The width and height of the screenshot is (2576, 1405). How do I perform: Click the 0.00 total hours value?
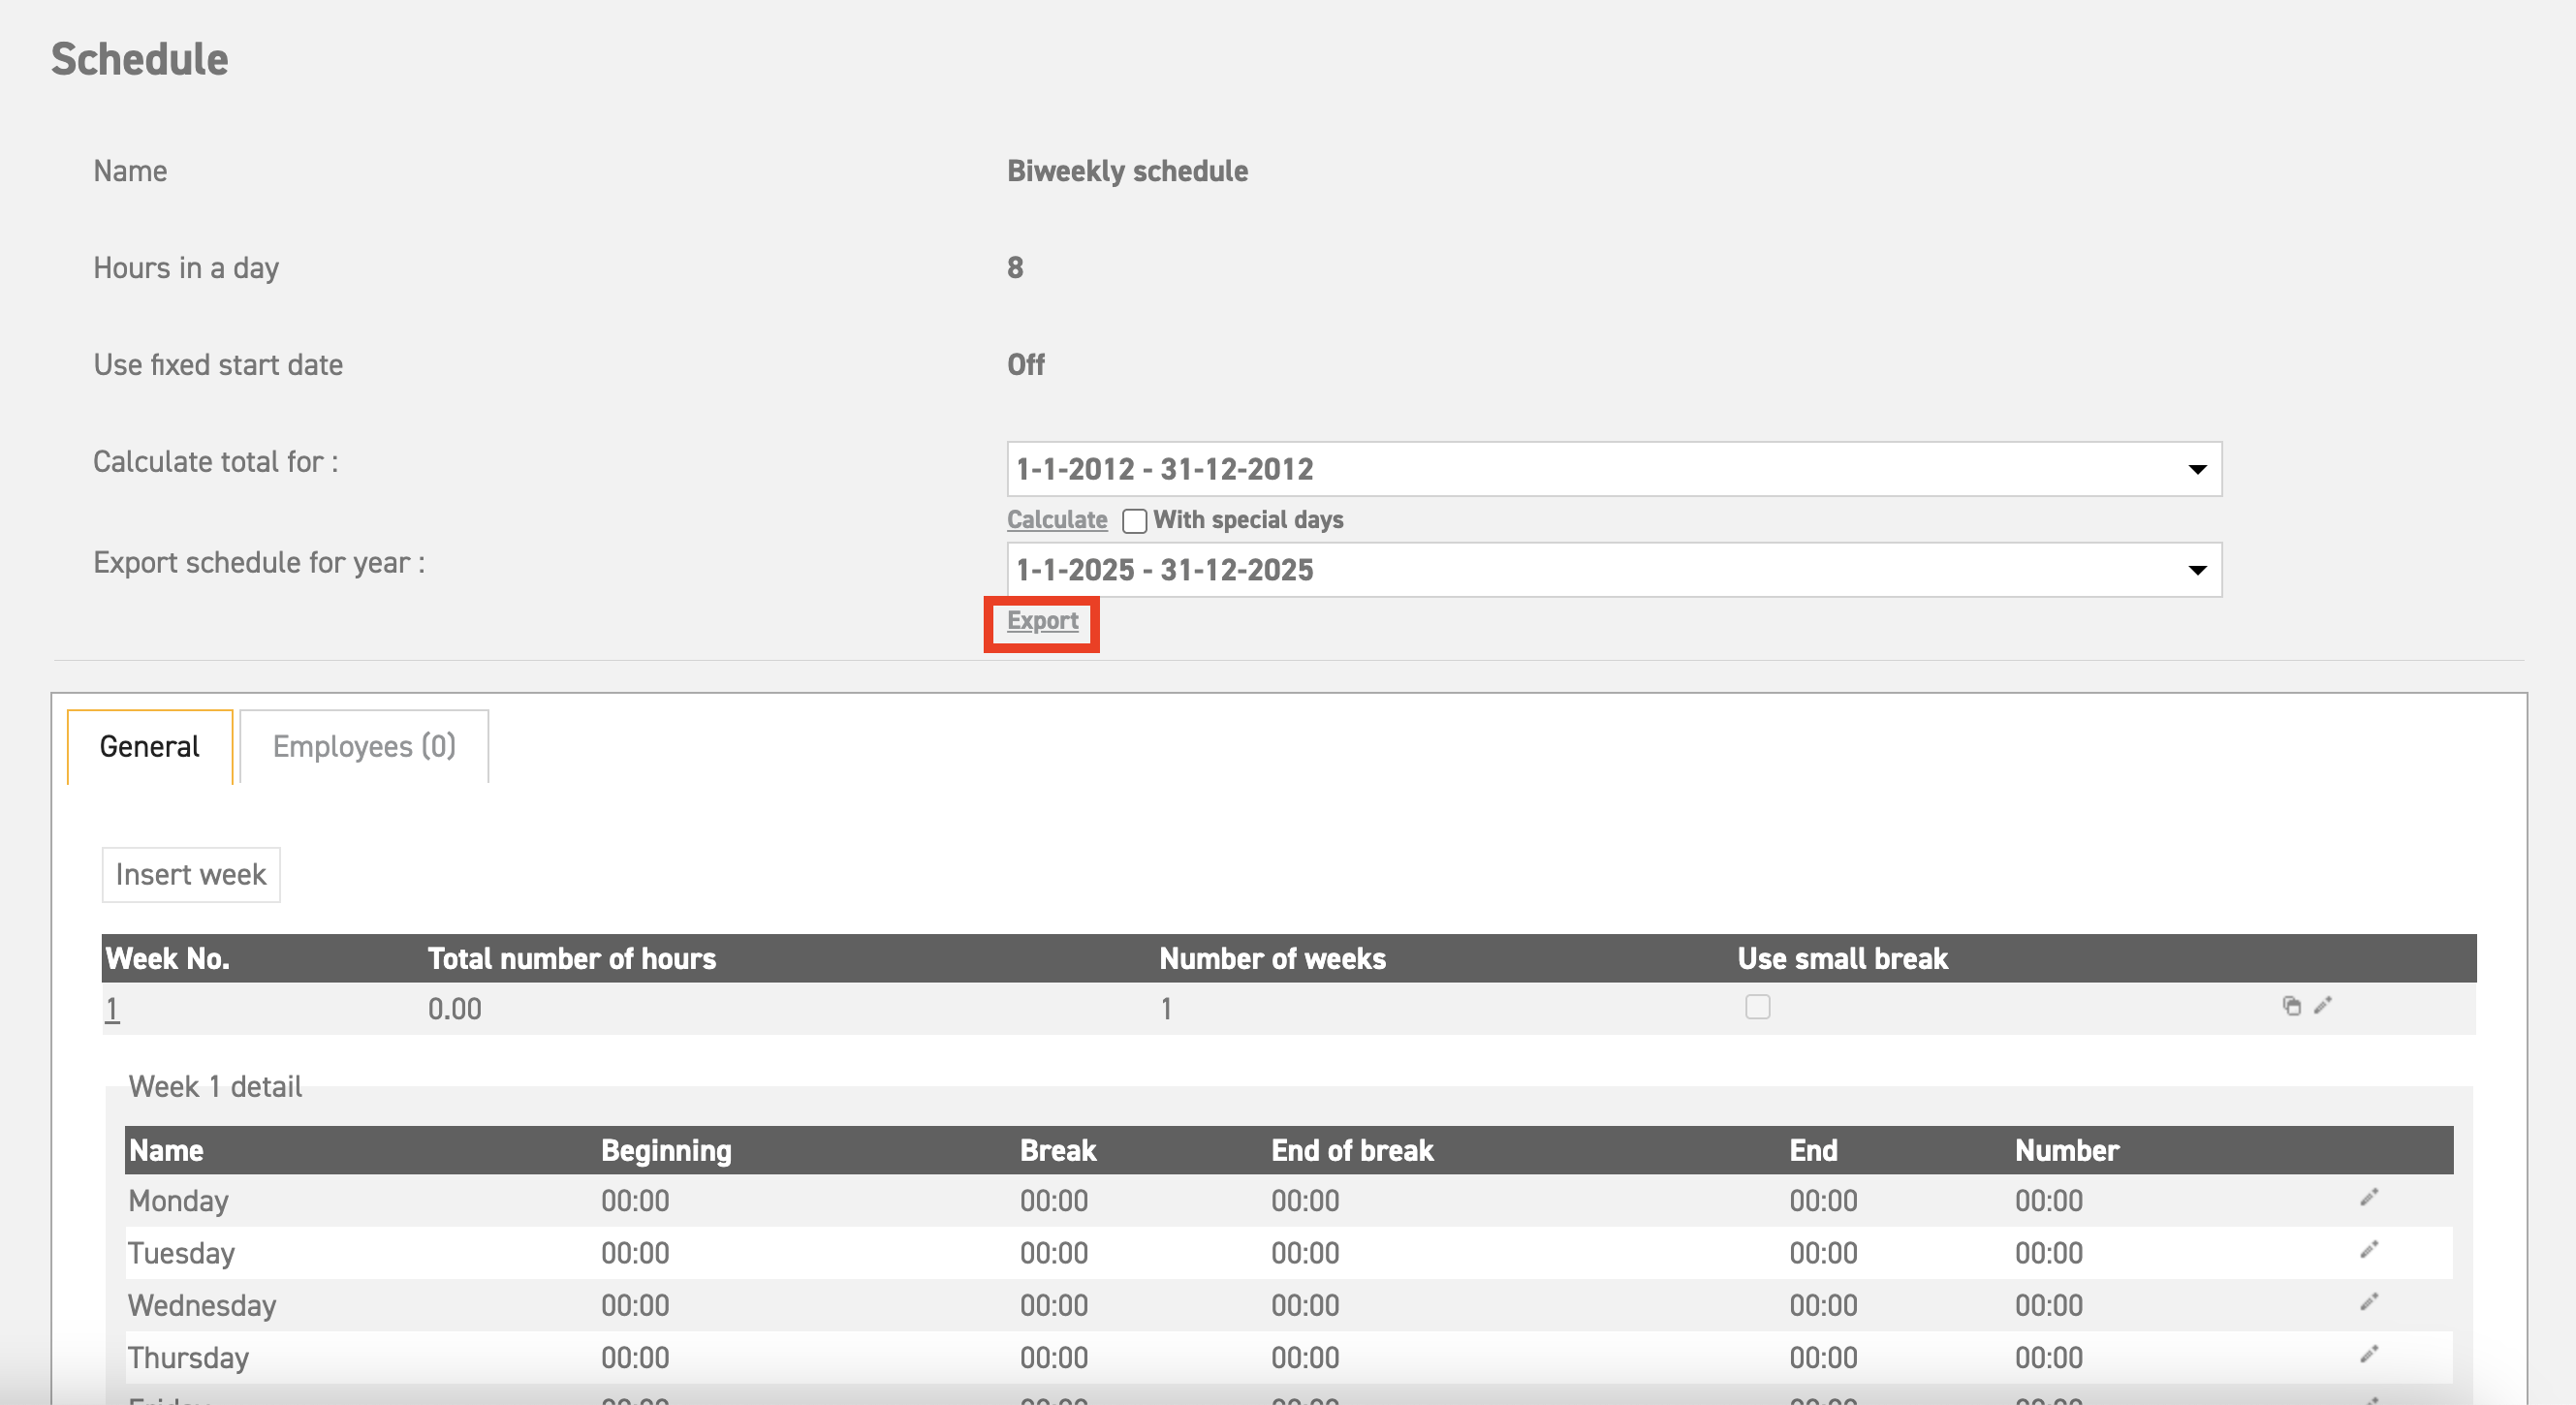point(455,1009)
